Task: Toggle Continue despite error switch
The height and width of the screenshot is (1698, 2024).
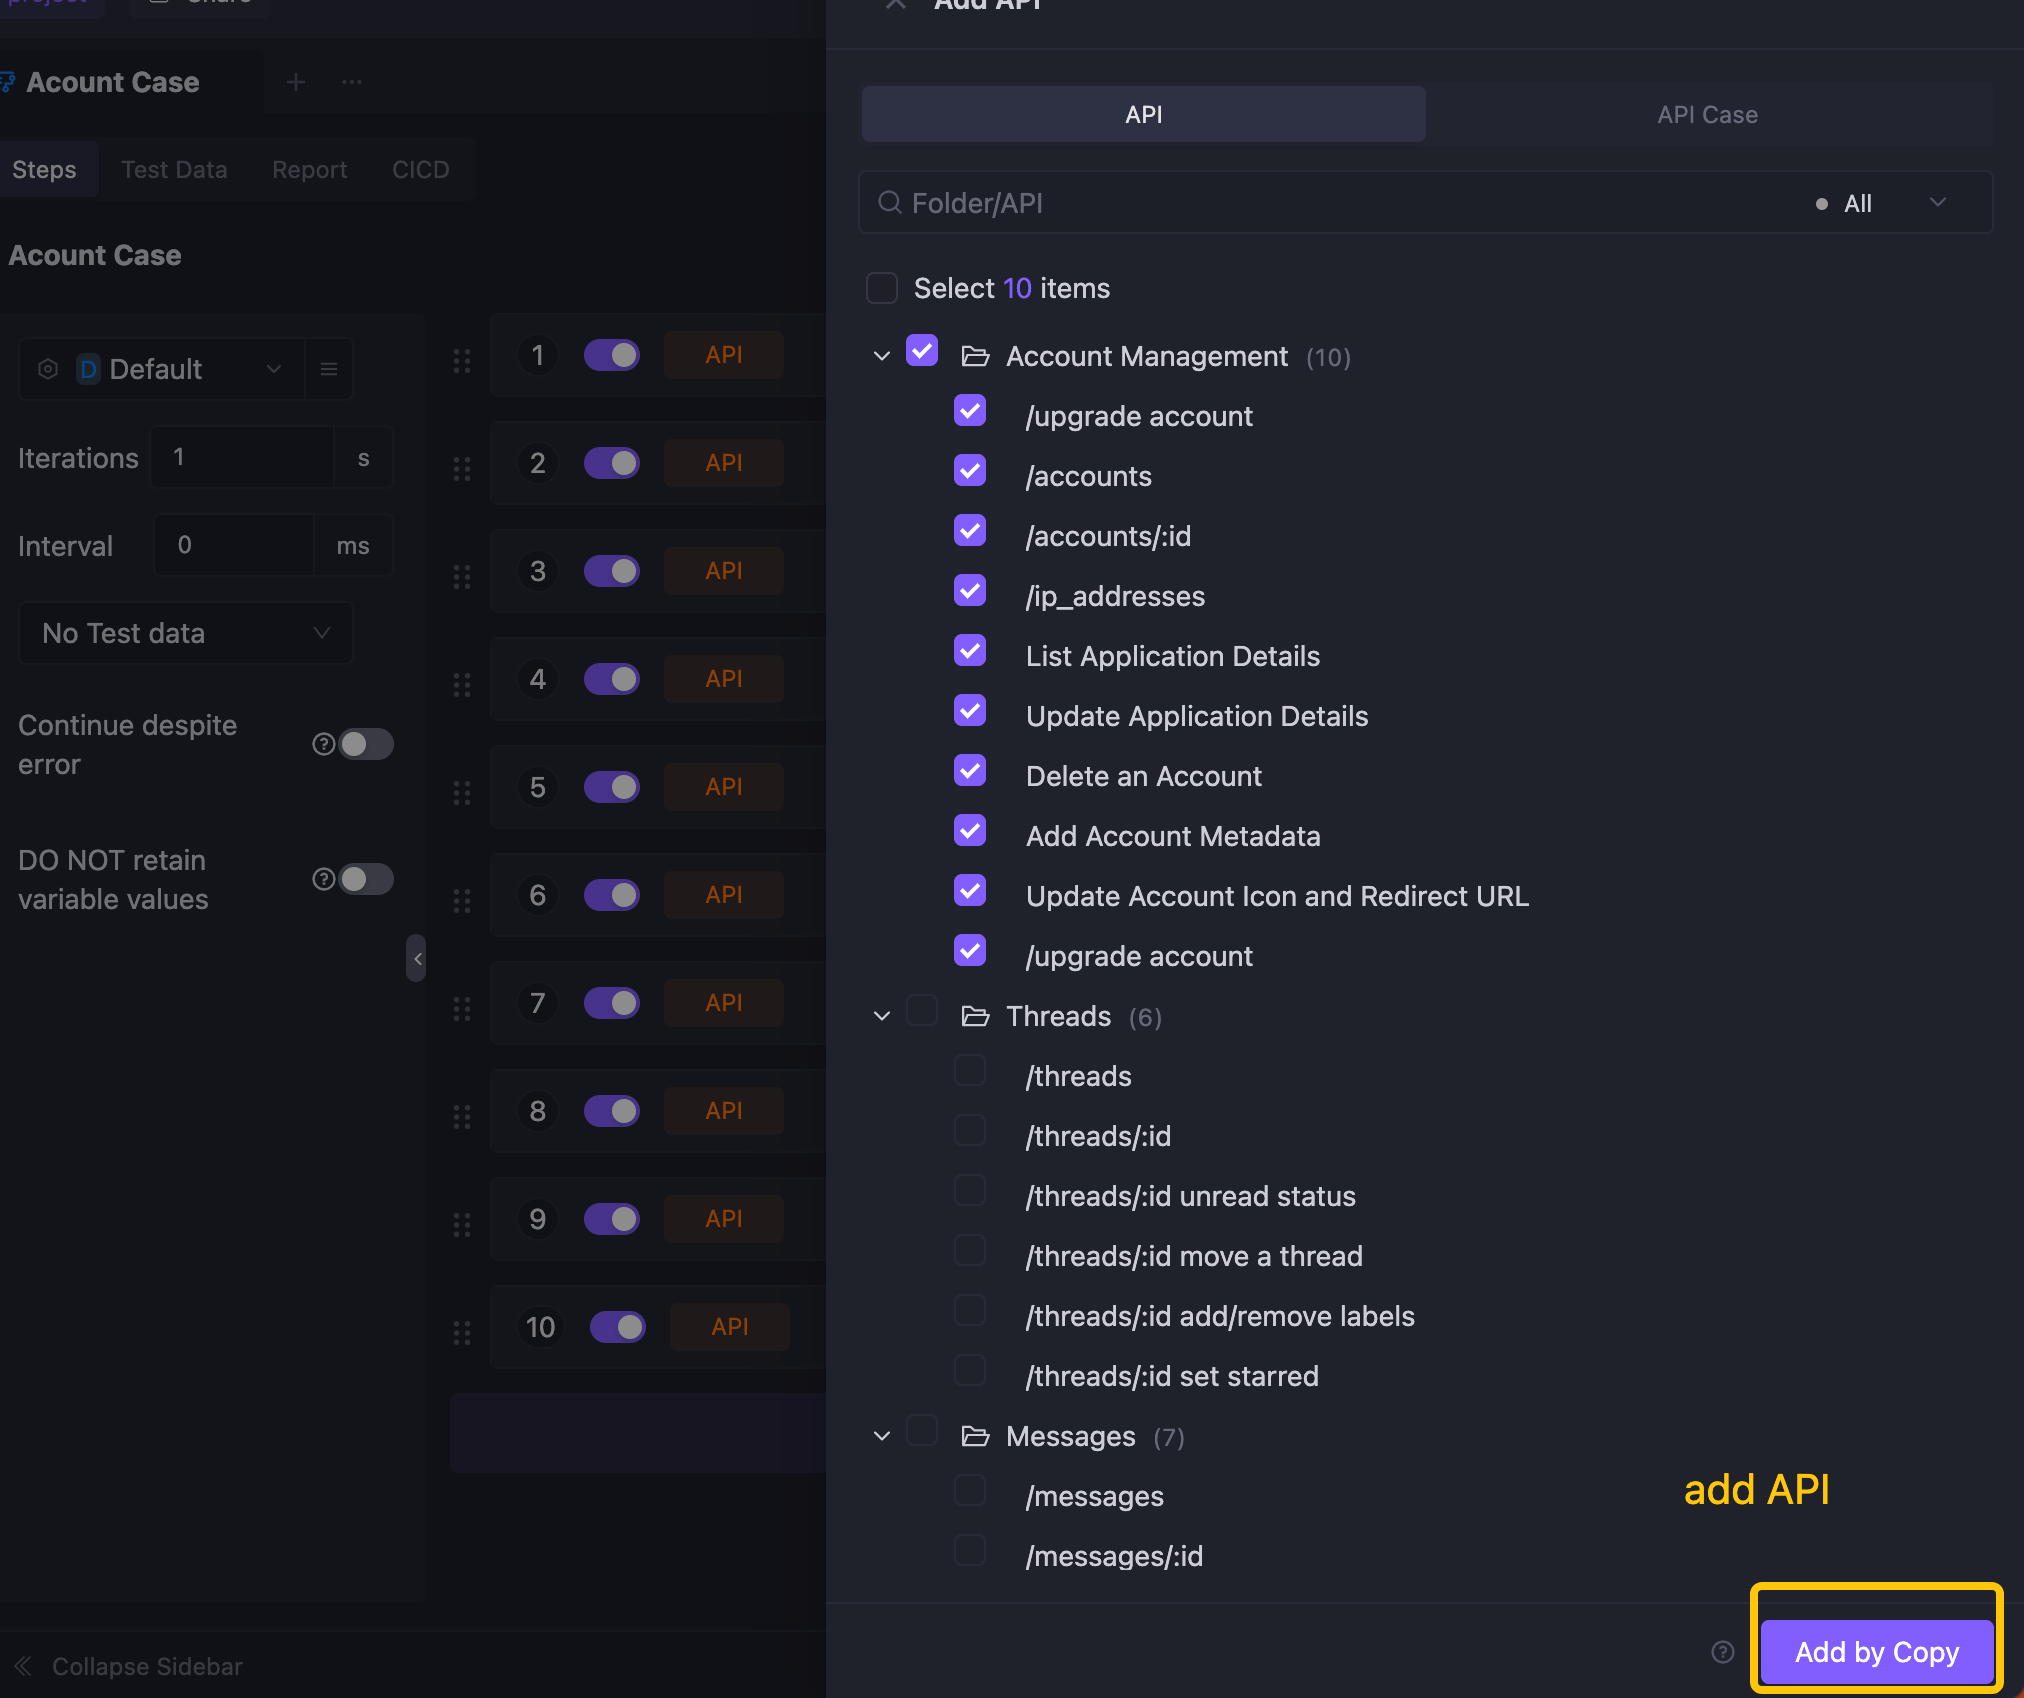Action: 367,741
